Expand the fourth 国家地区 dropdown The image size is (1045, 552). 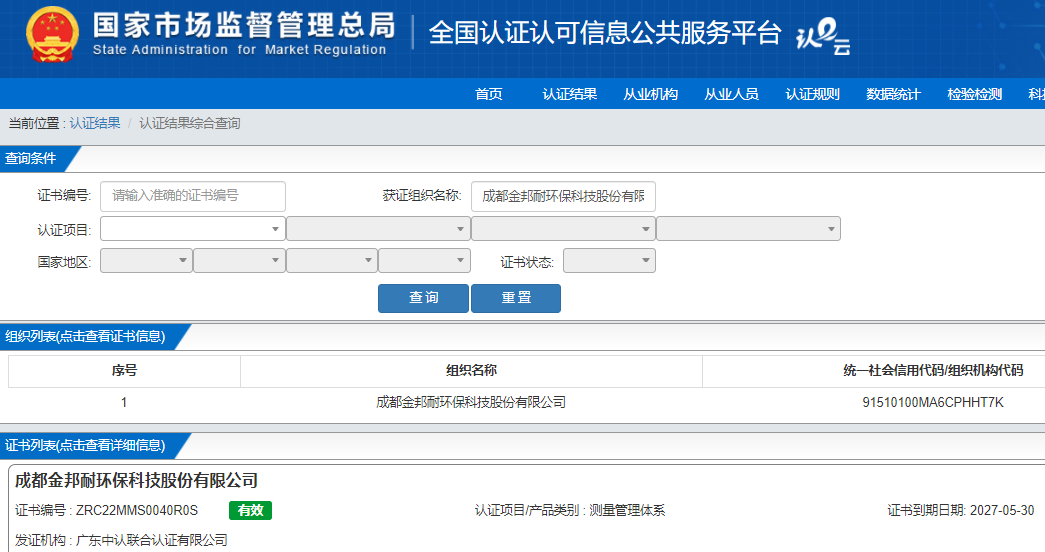424,261
